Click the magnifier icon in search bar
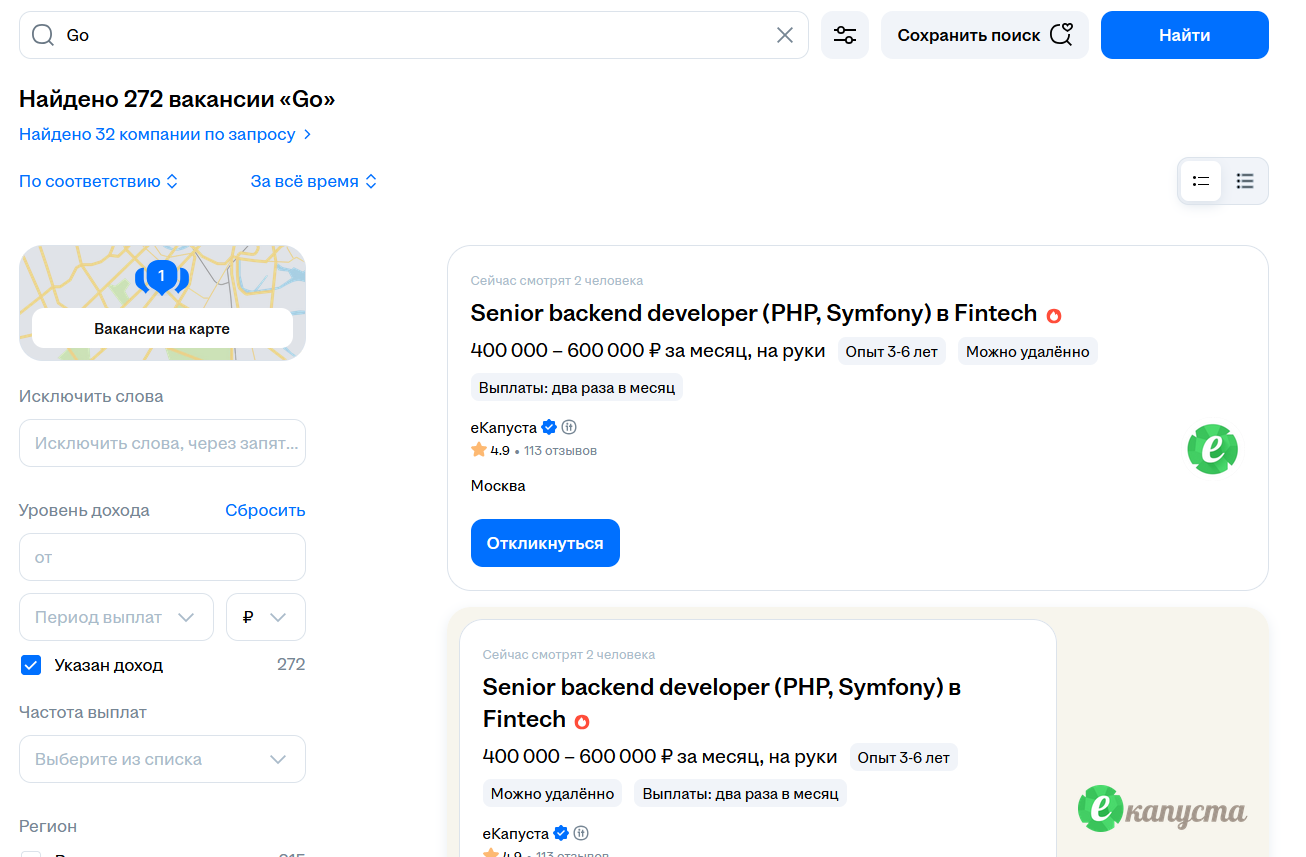The width and height of the screenshot is (1306, 857). coord(42,34)
